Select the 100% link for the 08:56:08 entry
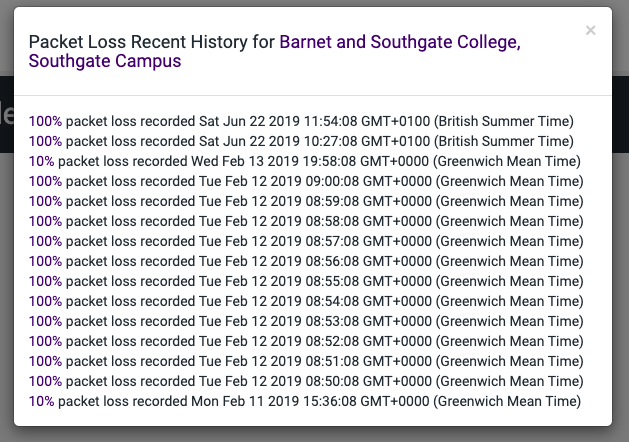Screen dimensions: 629x442 (x=45, y=261)
